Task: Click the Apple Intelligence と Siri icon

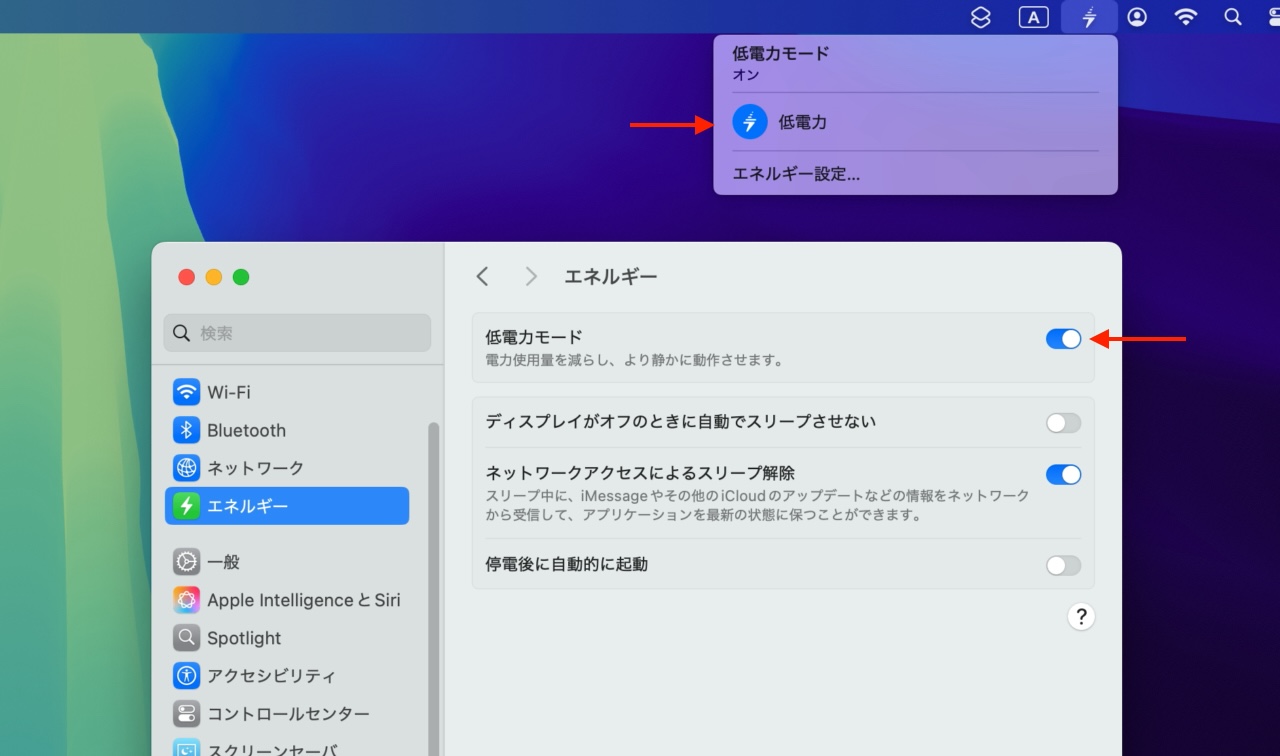Action: (x=186, y=600)
